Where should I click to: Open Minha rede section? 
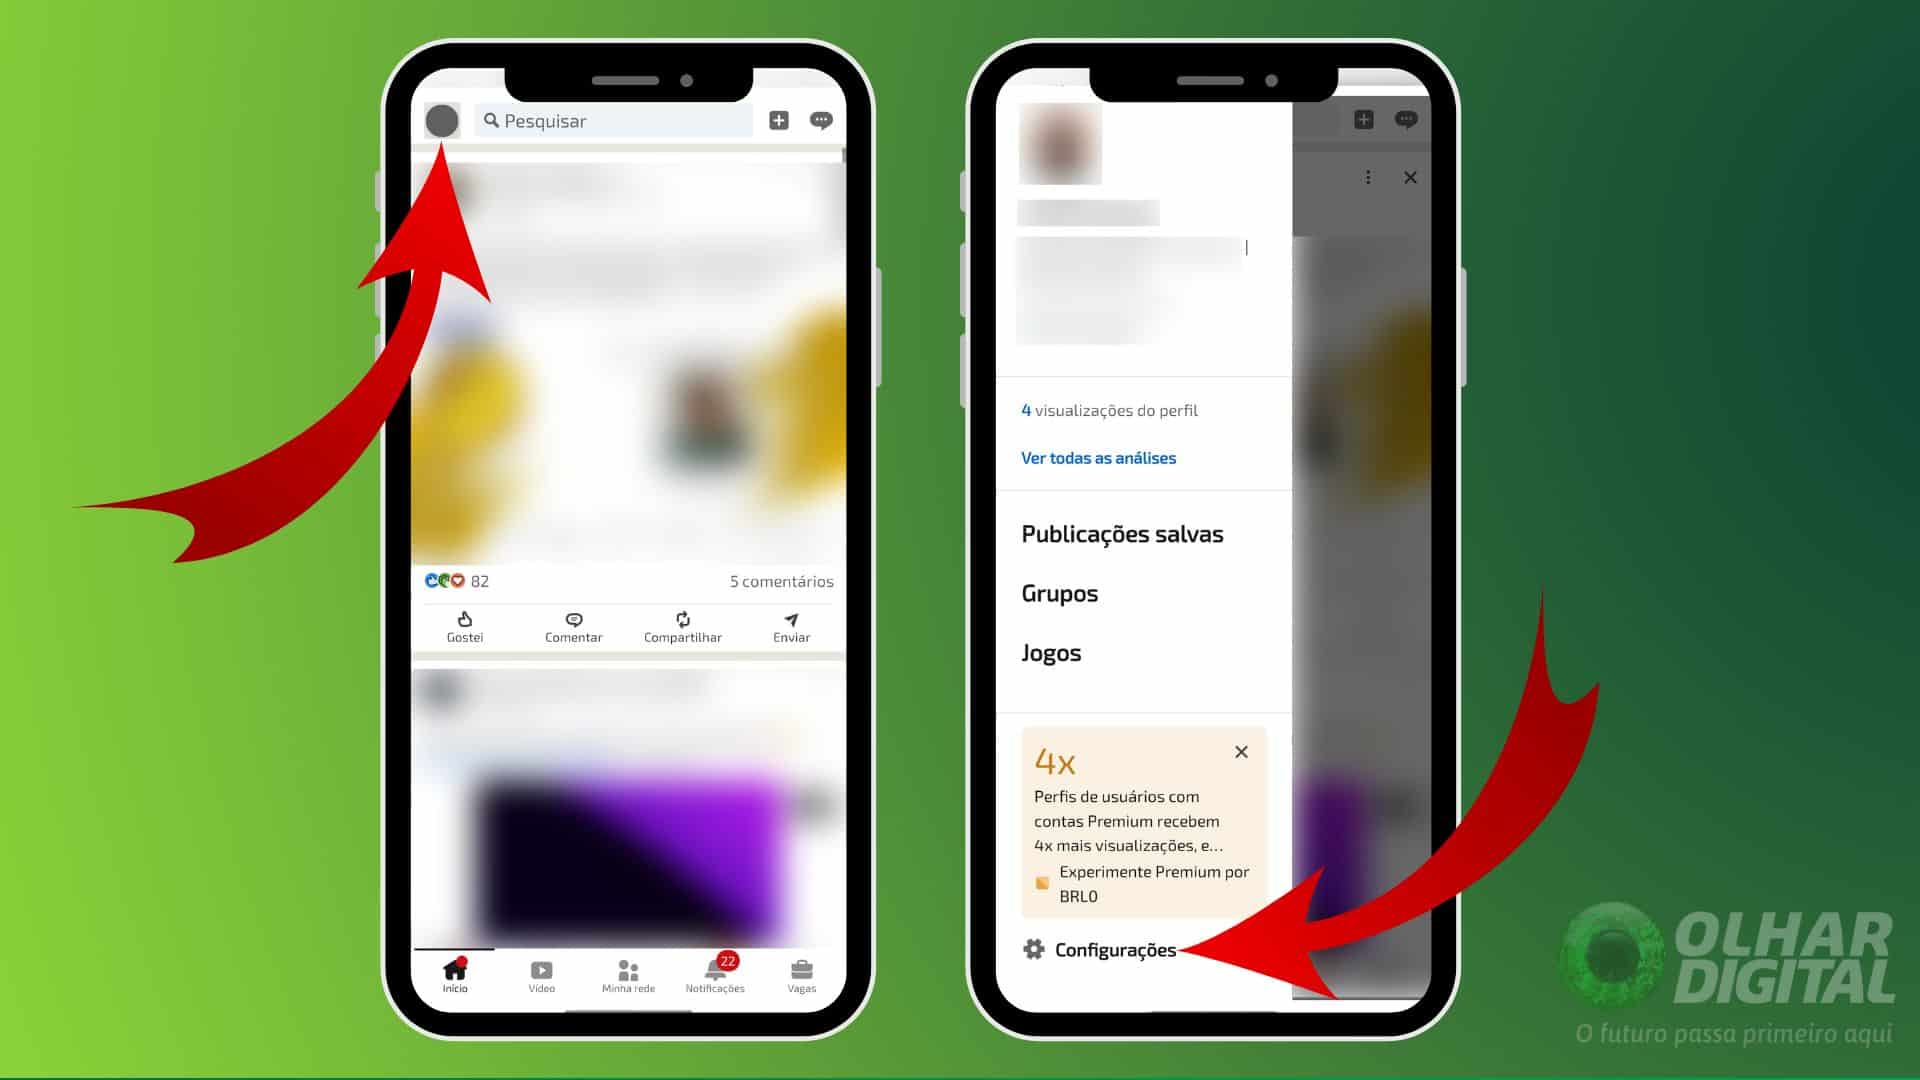[628, 976]
